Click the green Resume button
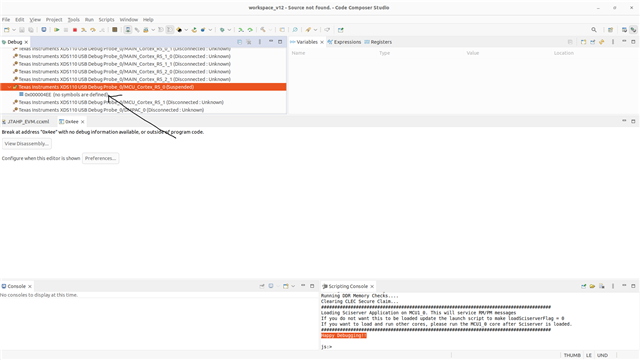Image resolution: width=640 pixels, height=360 pixels. tap(57, 30)
